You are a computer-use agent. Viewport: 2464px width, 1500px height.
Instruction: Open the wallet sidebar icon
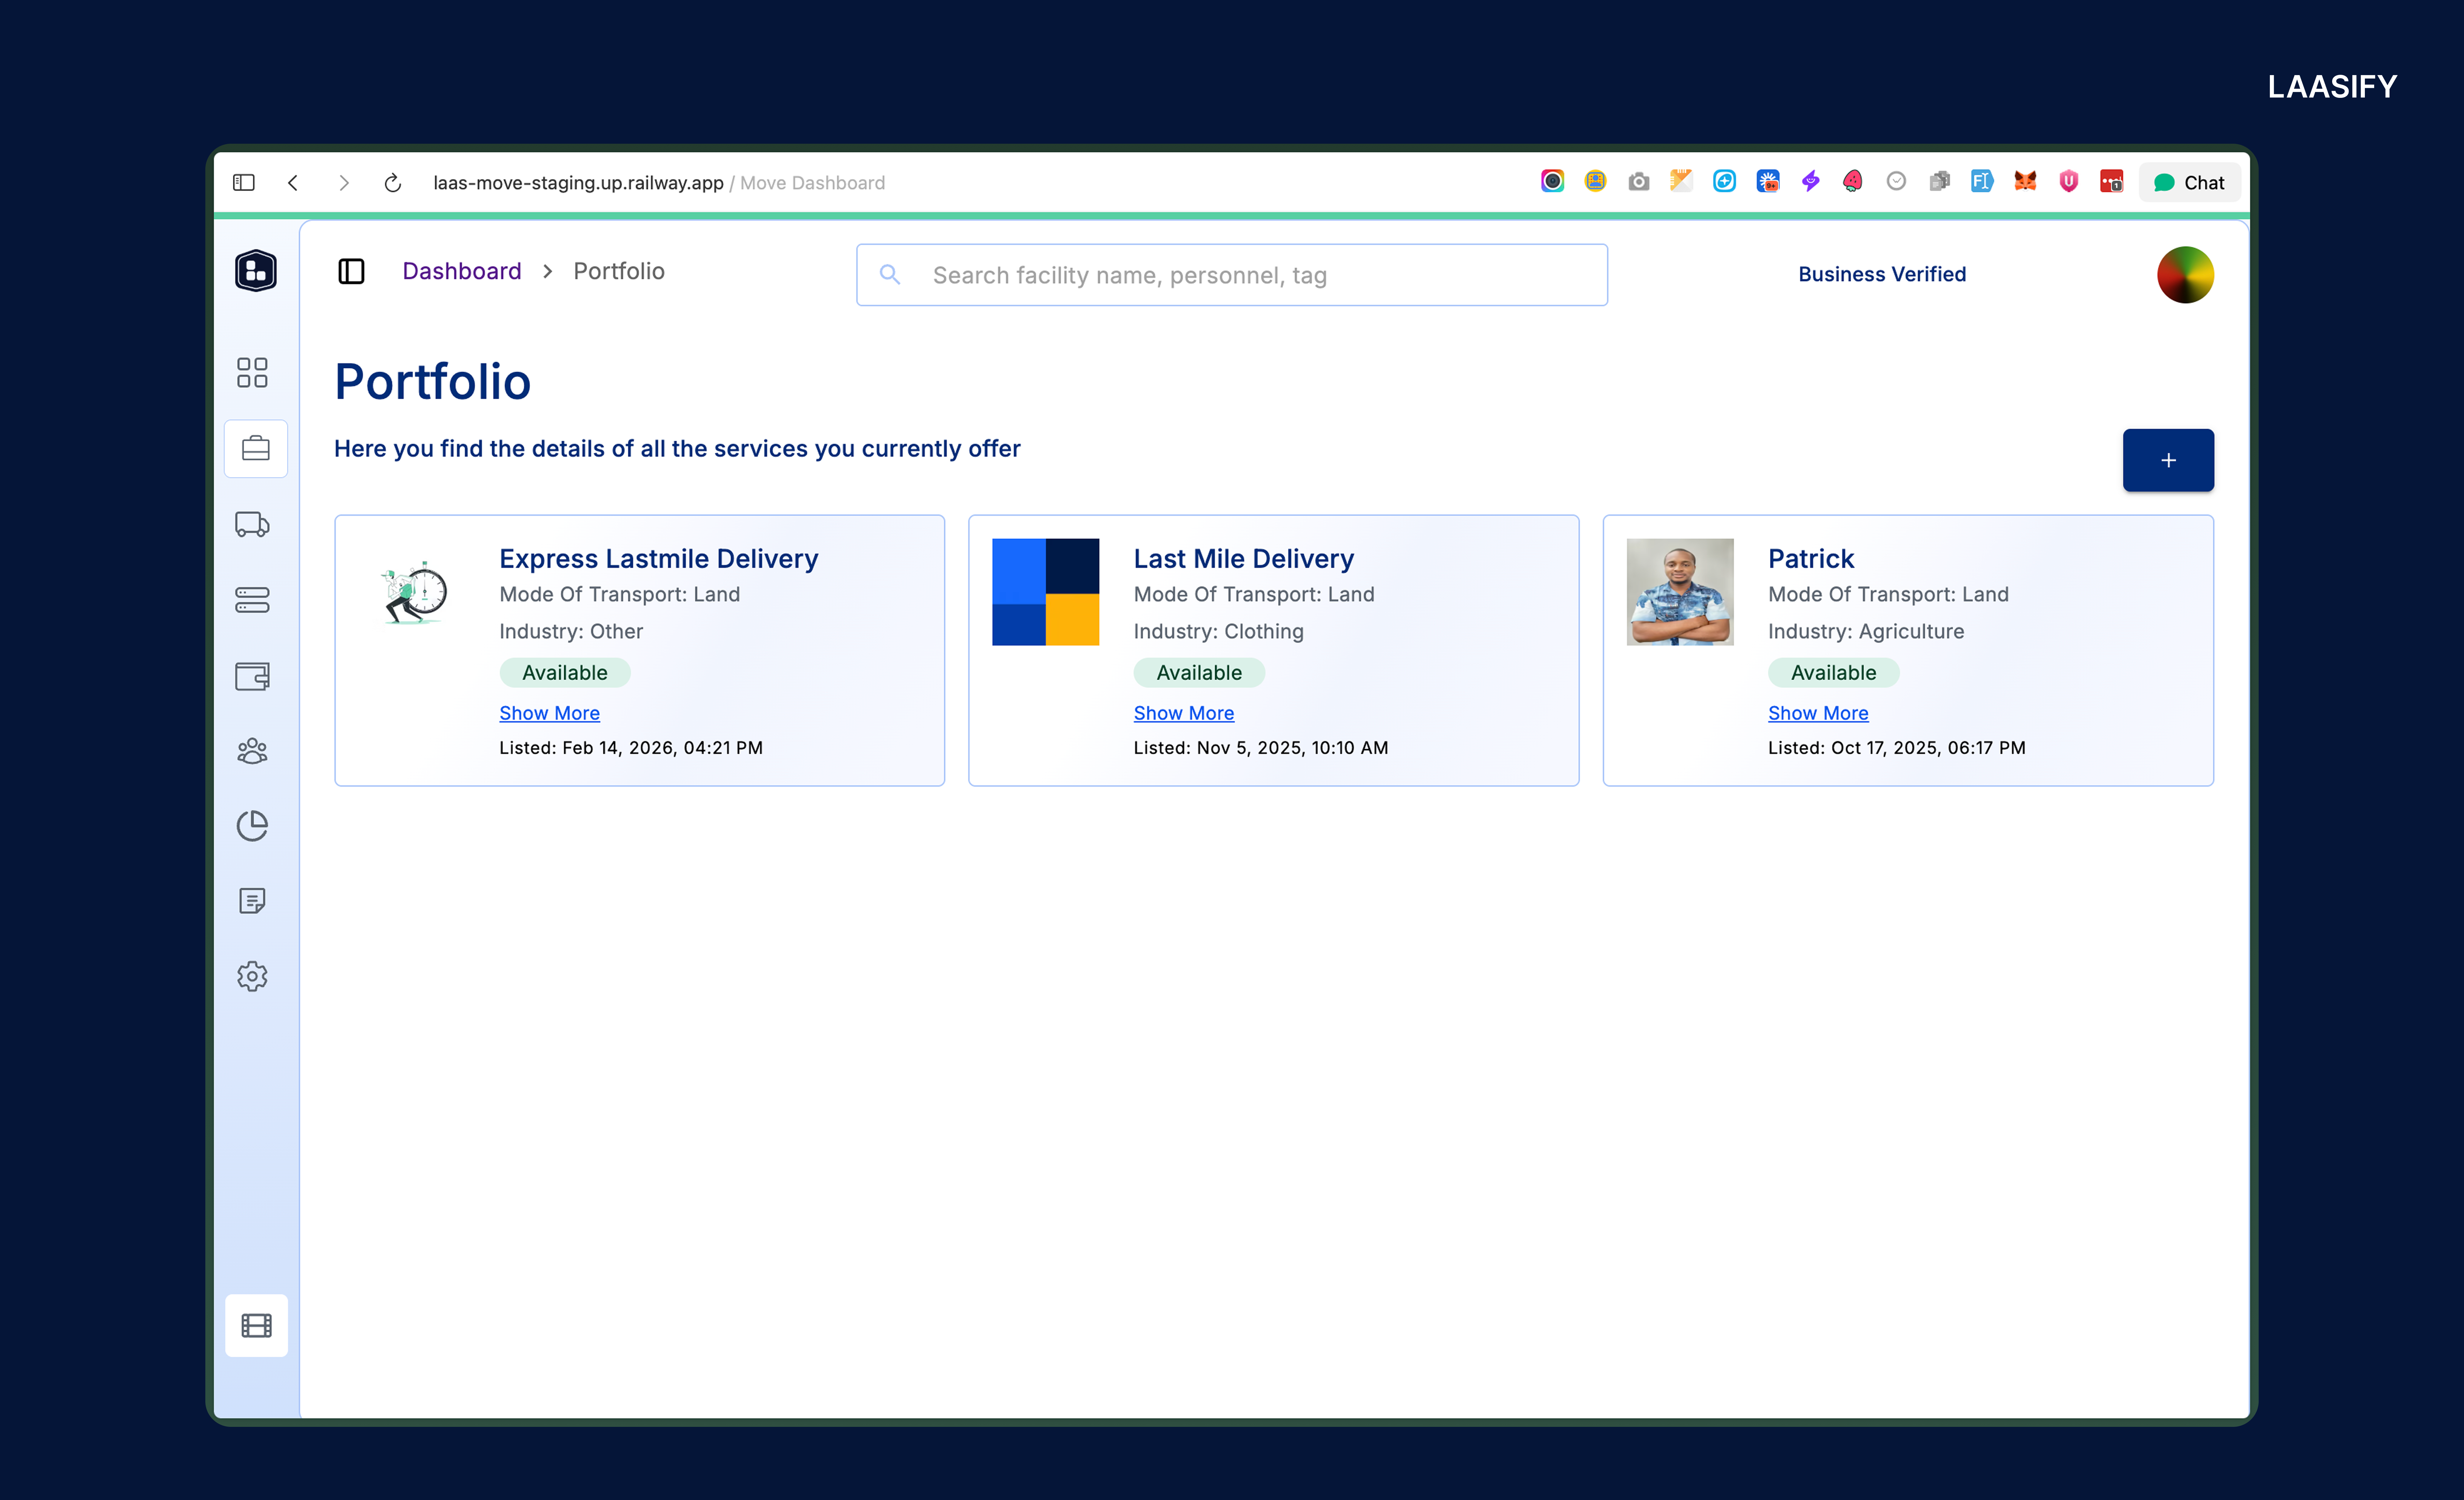252,676
